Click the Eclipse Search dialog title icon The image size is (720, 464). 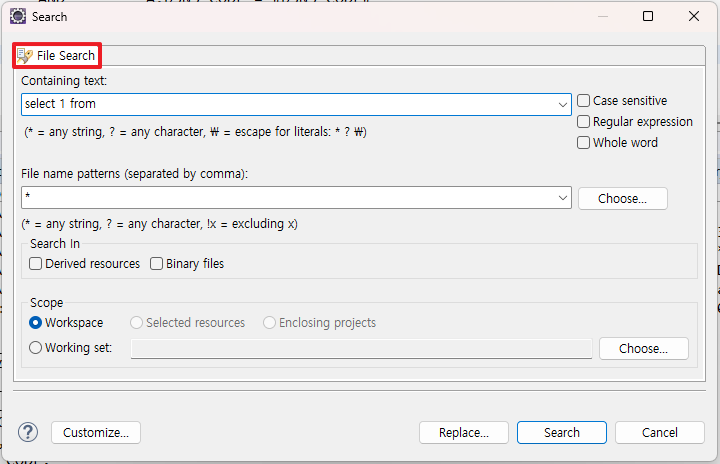click(18, 16)
